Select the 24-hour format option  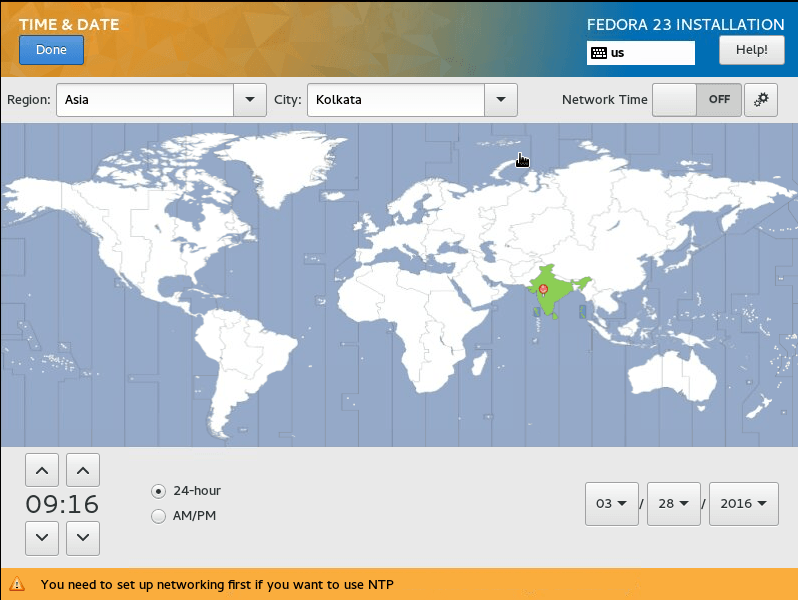click(186, 491)
